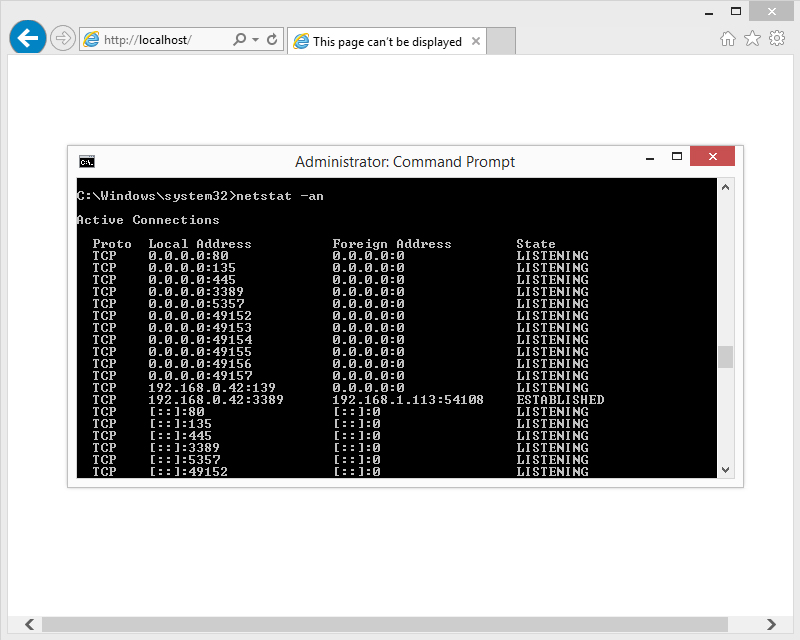The image size is (800, 640).
Task: Click local address 0.0.0.0:49156
Action: point(200,364)
